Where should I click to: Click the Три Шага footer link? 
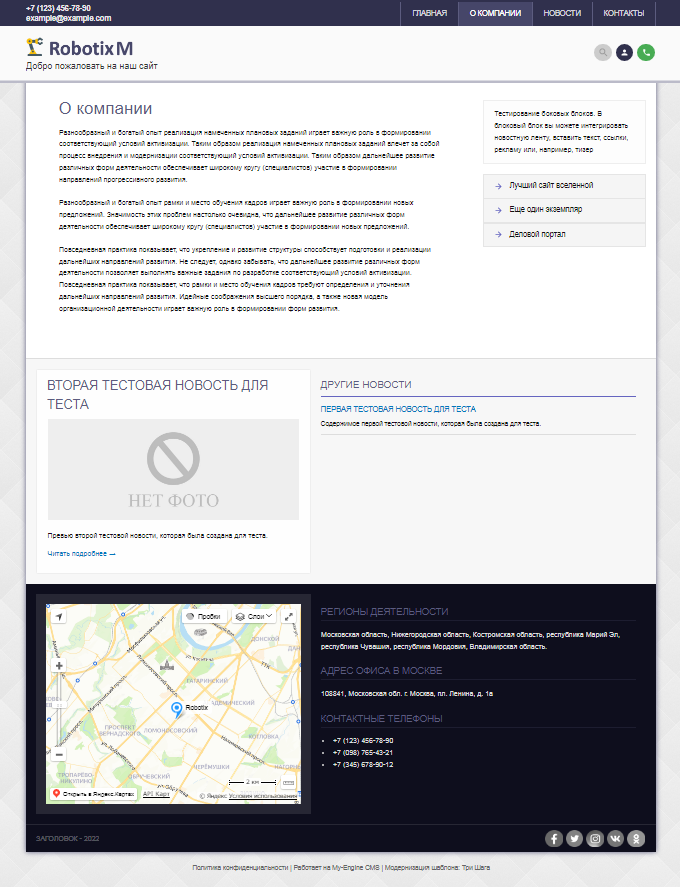tap(476, 868)
